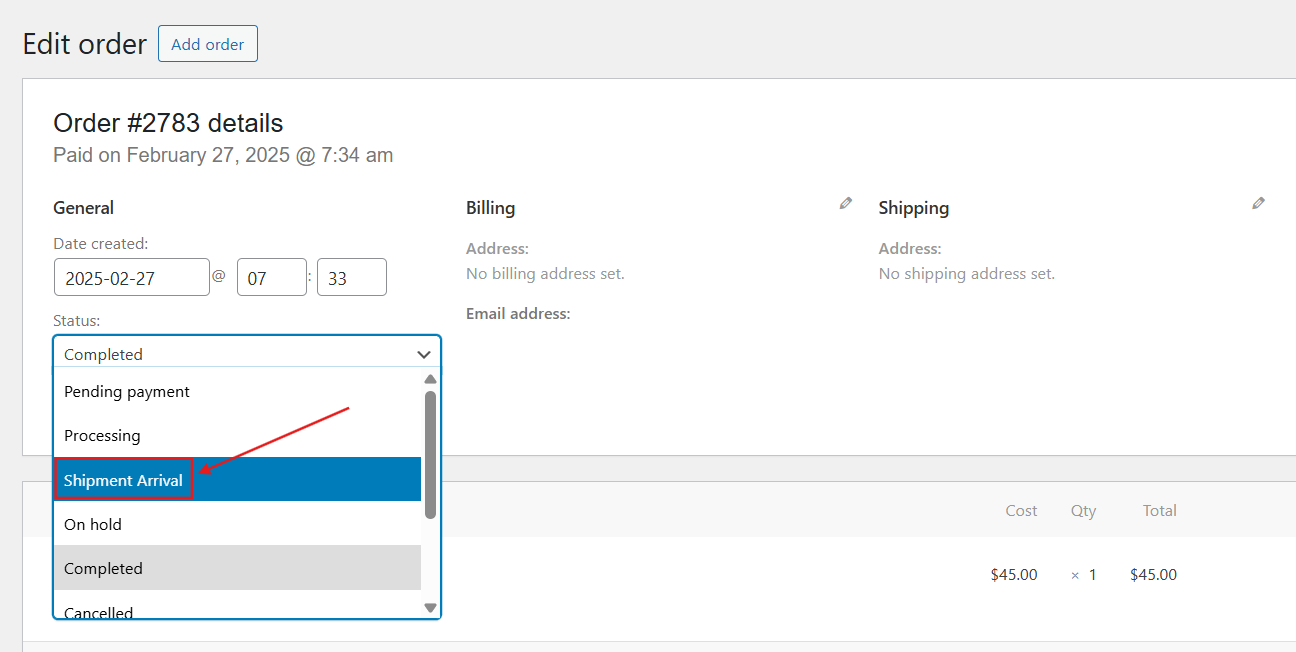Click the Qty column header

point(1083,510)
